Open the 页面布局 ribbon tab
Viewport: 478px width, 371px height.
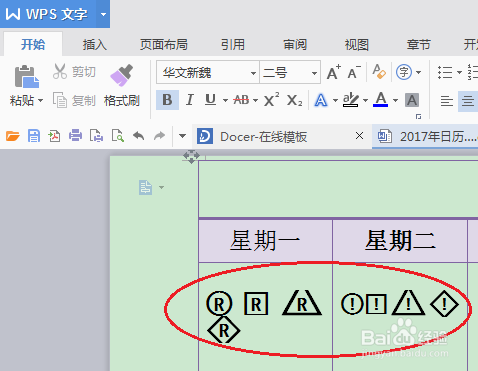pyautogui.click(x=164, y=44)
